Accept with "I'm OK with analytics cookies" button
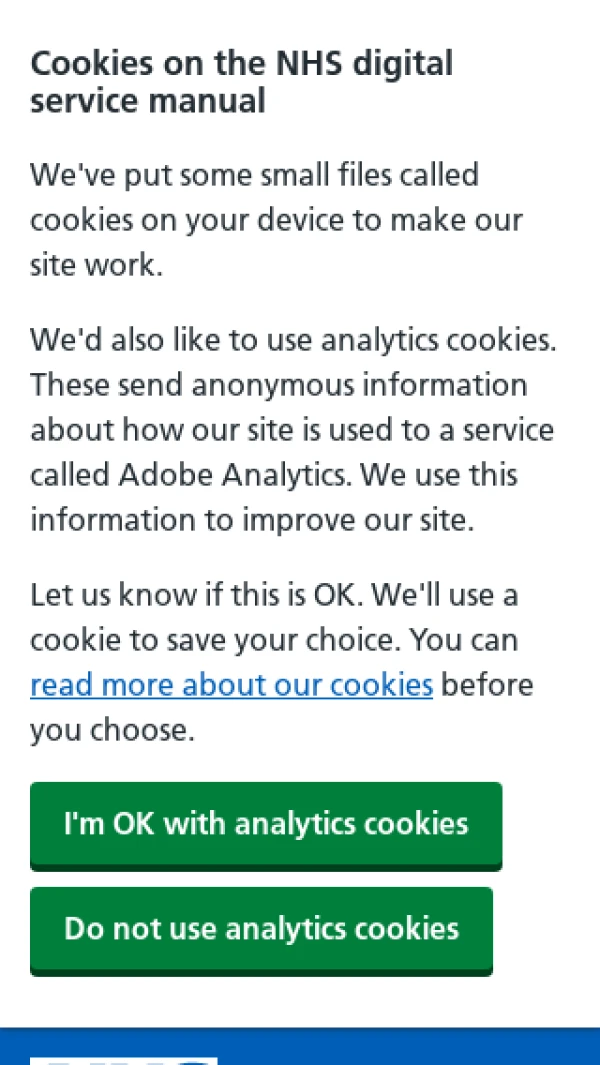 coord(266,825)
